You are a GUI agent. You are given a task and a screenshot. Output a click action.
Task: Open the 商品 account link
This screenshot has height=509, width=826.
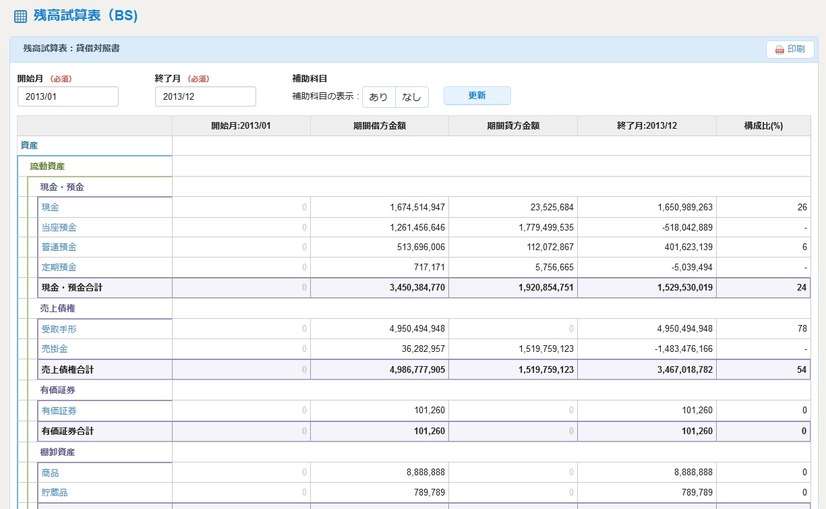click(x=50, y=470)
